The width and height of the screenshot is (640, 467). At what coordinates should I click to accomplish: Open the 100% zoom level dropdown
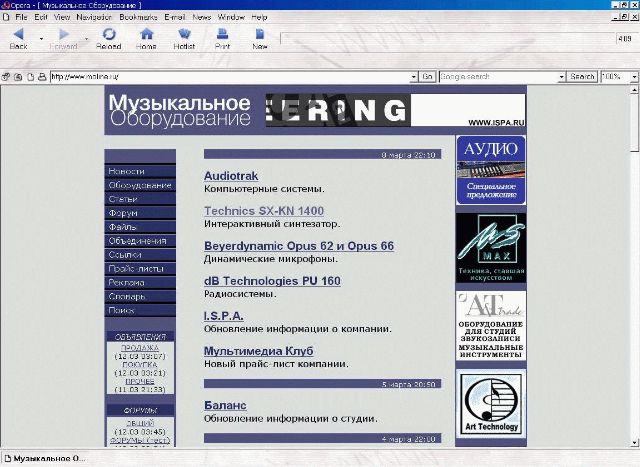pos(634,77)
